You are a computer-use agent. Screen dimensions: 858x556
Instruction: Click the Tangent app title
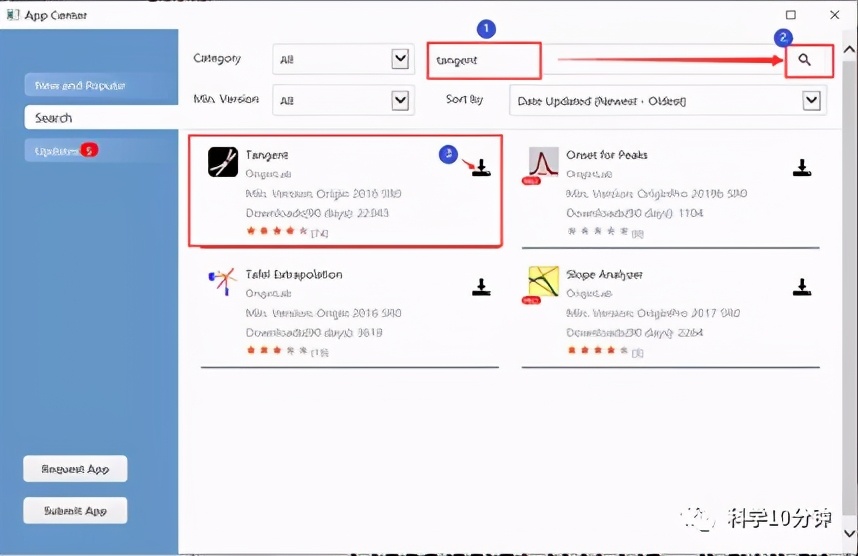point(266,155)
